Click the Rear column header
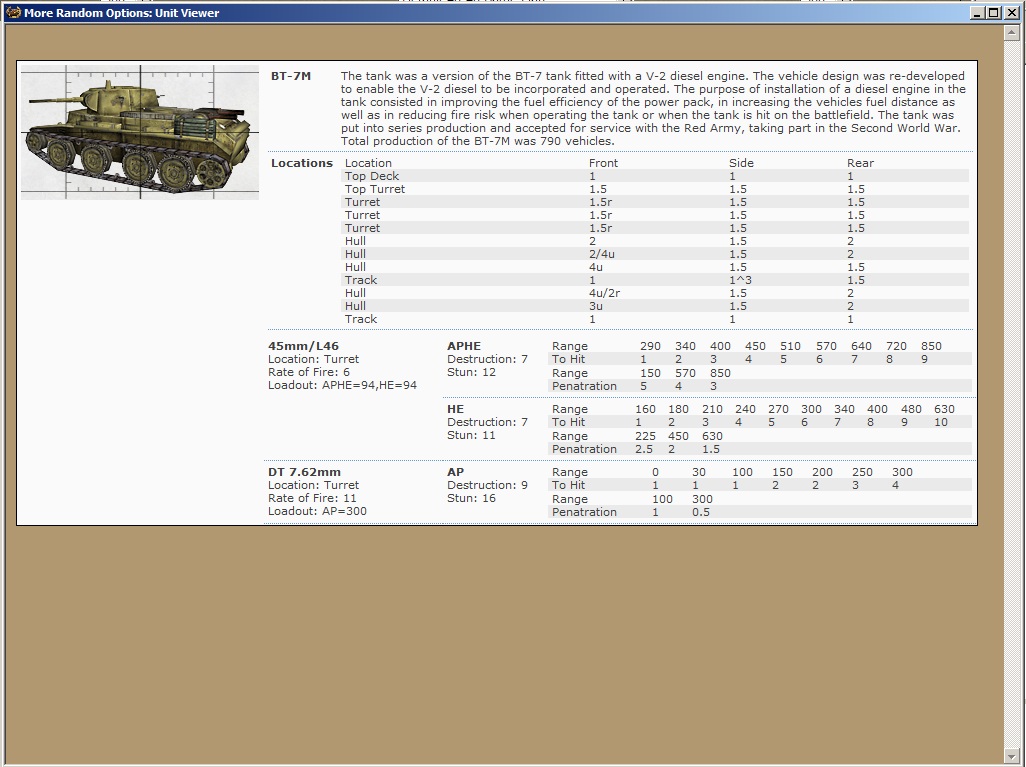1026x767 pixels. pyautogui.click(x=860, y=163)
